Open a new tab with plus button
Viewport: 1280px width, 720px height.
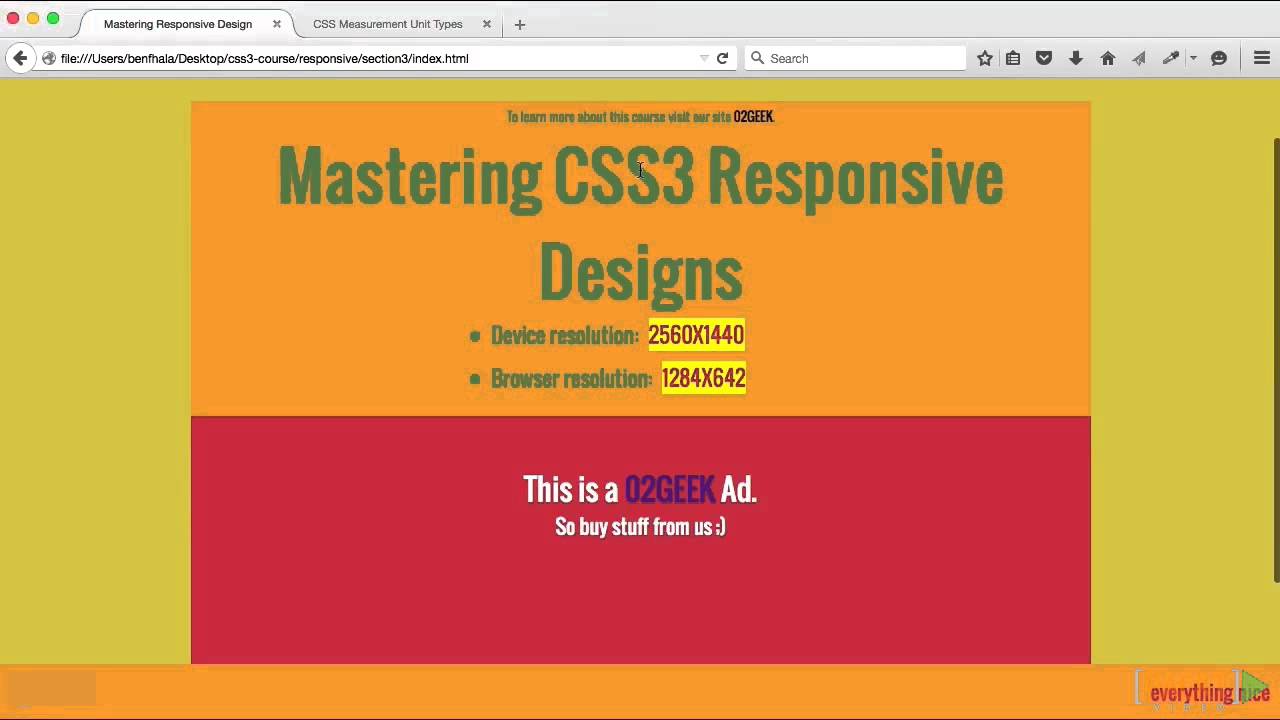519,24
